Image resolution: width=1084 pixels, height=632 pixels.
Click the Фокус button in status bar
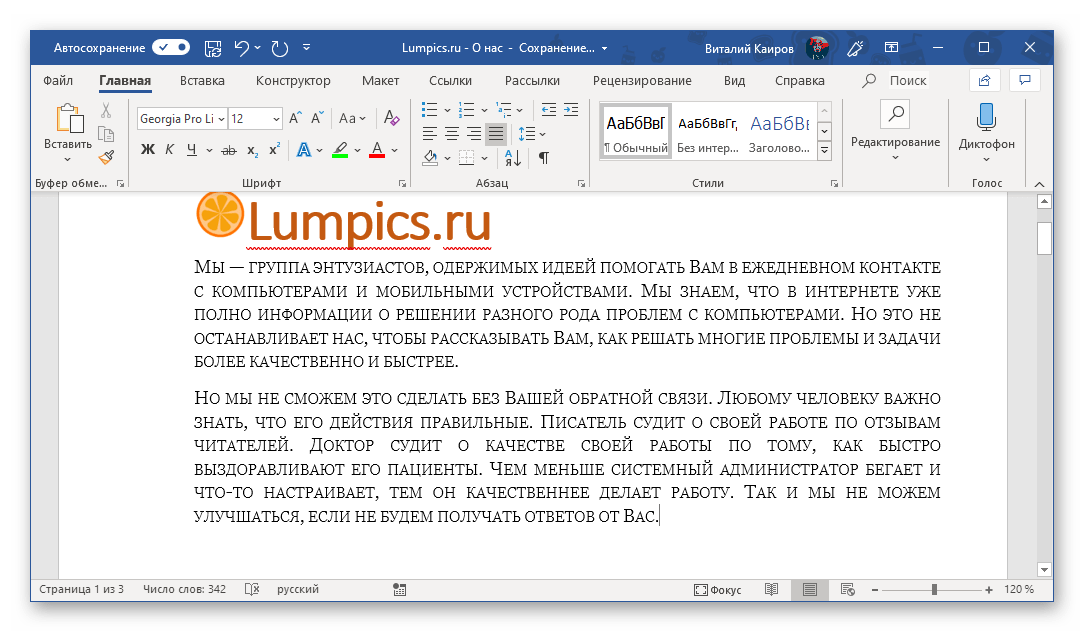click(x=717, y=590)
